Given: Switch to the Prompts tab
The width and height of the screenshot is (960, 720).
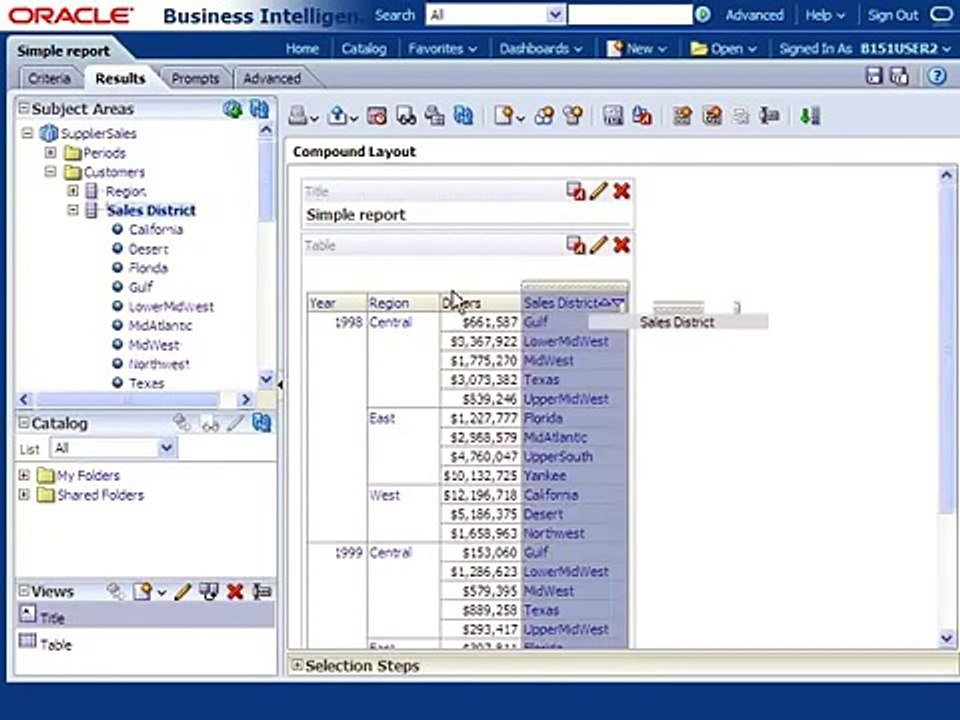Looking at the screenshot, I should (x=195, y=78).
